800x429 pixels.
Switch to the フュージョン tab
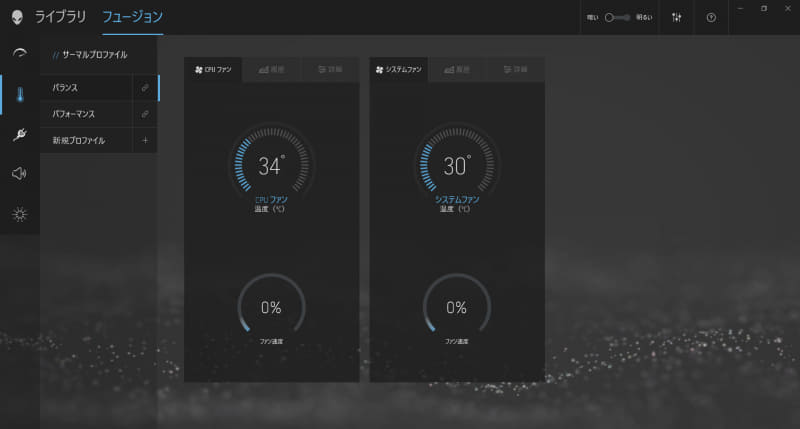click(133, 17)
